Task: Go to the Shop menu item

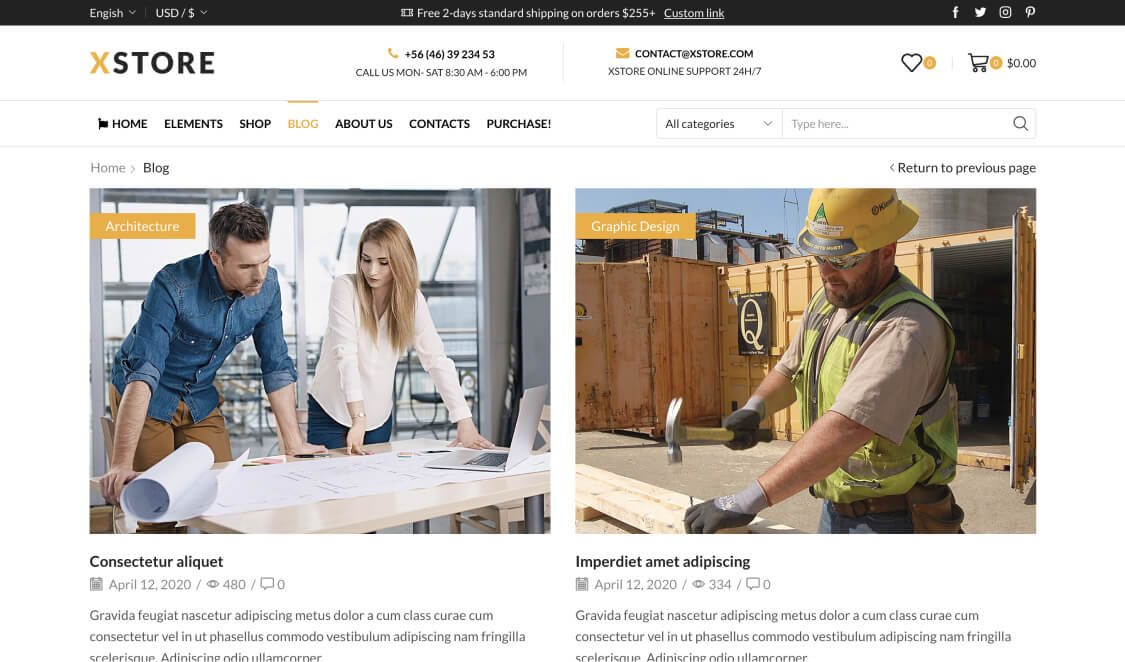Action: tap(255, 124)
